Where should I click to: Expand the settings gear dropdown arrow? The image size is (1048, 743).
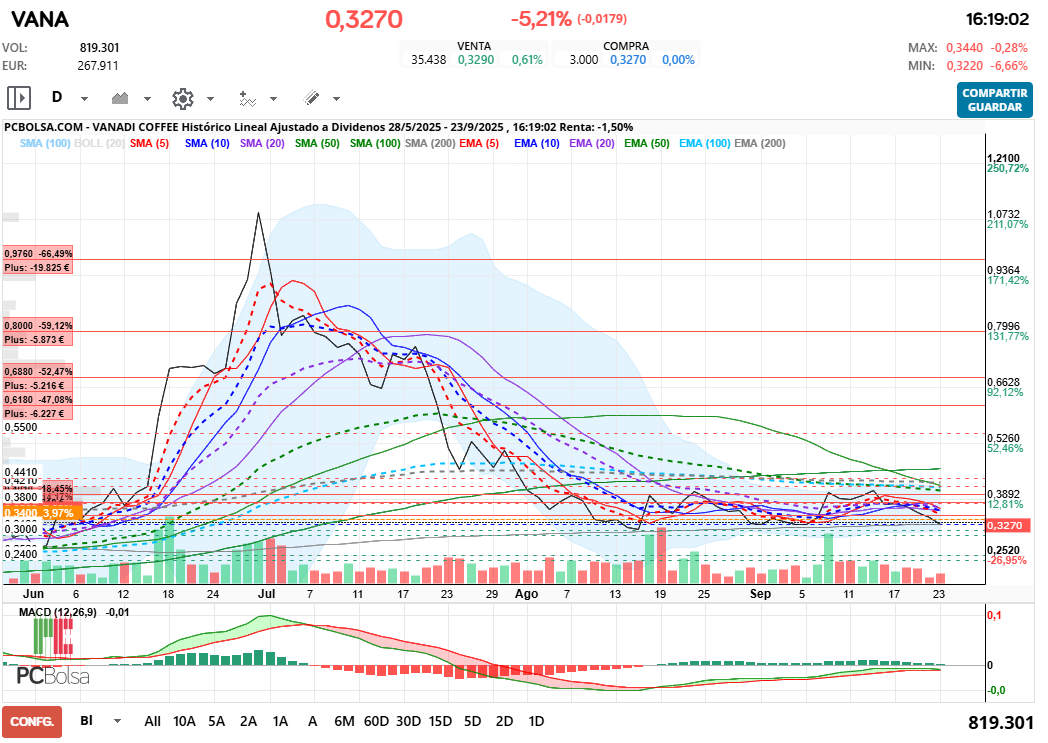[210, 99]
